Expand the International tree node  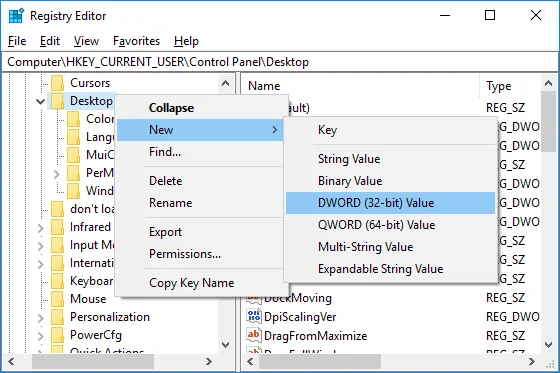point(40,264)
